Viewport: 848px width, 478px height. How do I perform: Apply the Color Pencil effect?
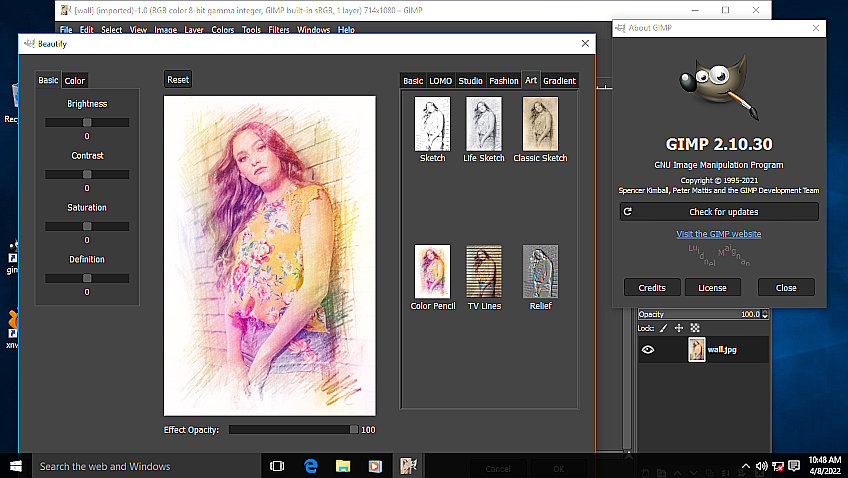pos(432,271)
